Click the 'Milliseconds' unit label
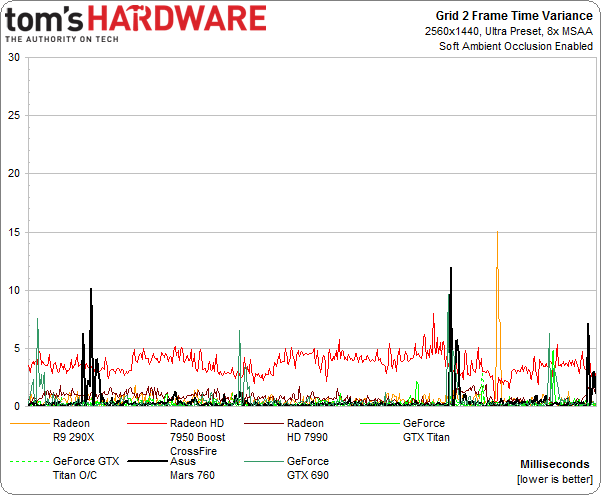The image size is (601, 495). [x=555, y=464]
